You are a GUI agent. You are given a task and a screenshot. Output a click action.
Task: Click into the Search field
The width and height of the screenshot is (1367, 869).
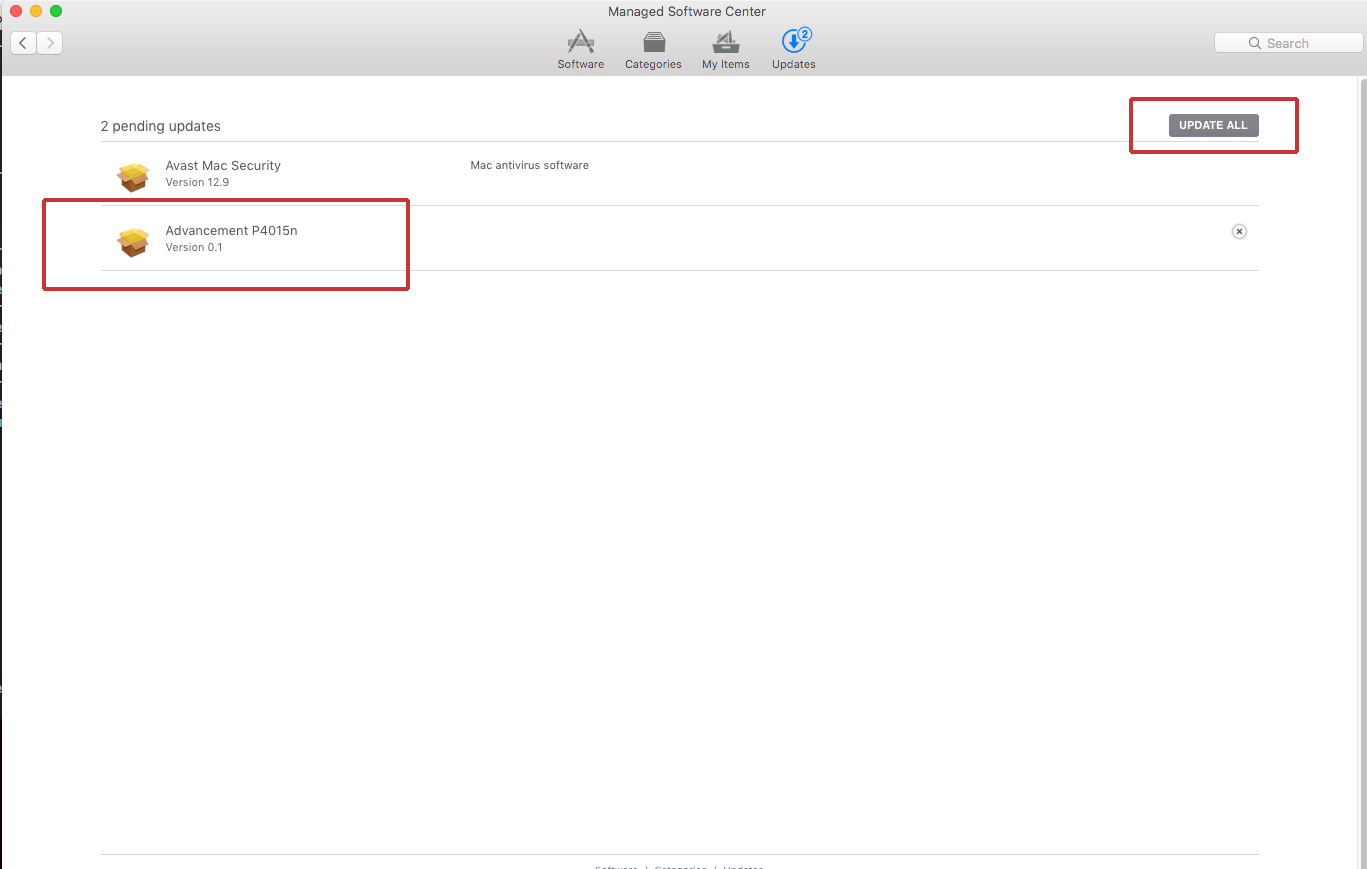tap(1288, 43)
